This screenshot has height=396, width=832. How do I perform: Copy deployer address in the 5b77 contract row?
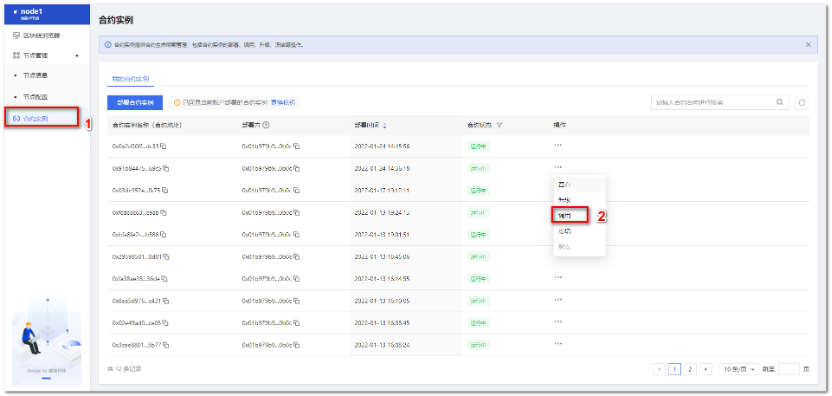click(x=297, y=345)
